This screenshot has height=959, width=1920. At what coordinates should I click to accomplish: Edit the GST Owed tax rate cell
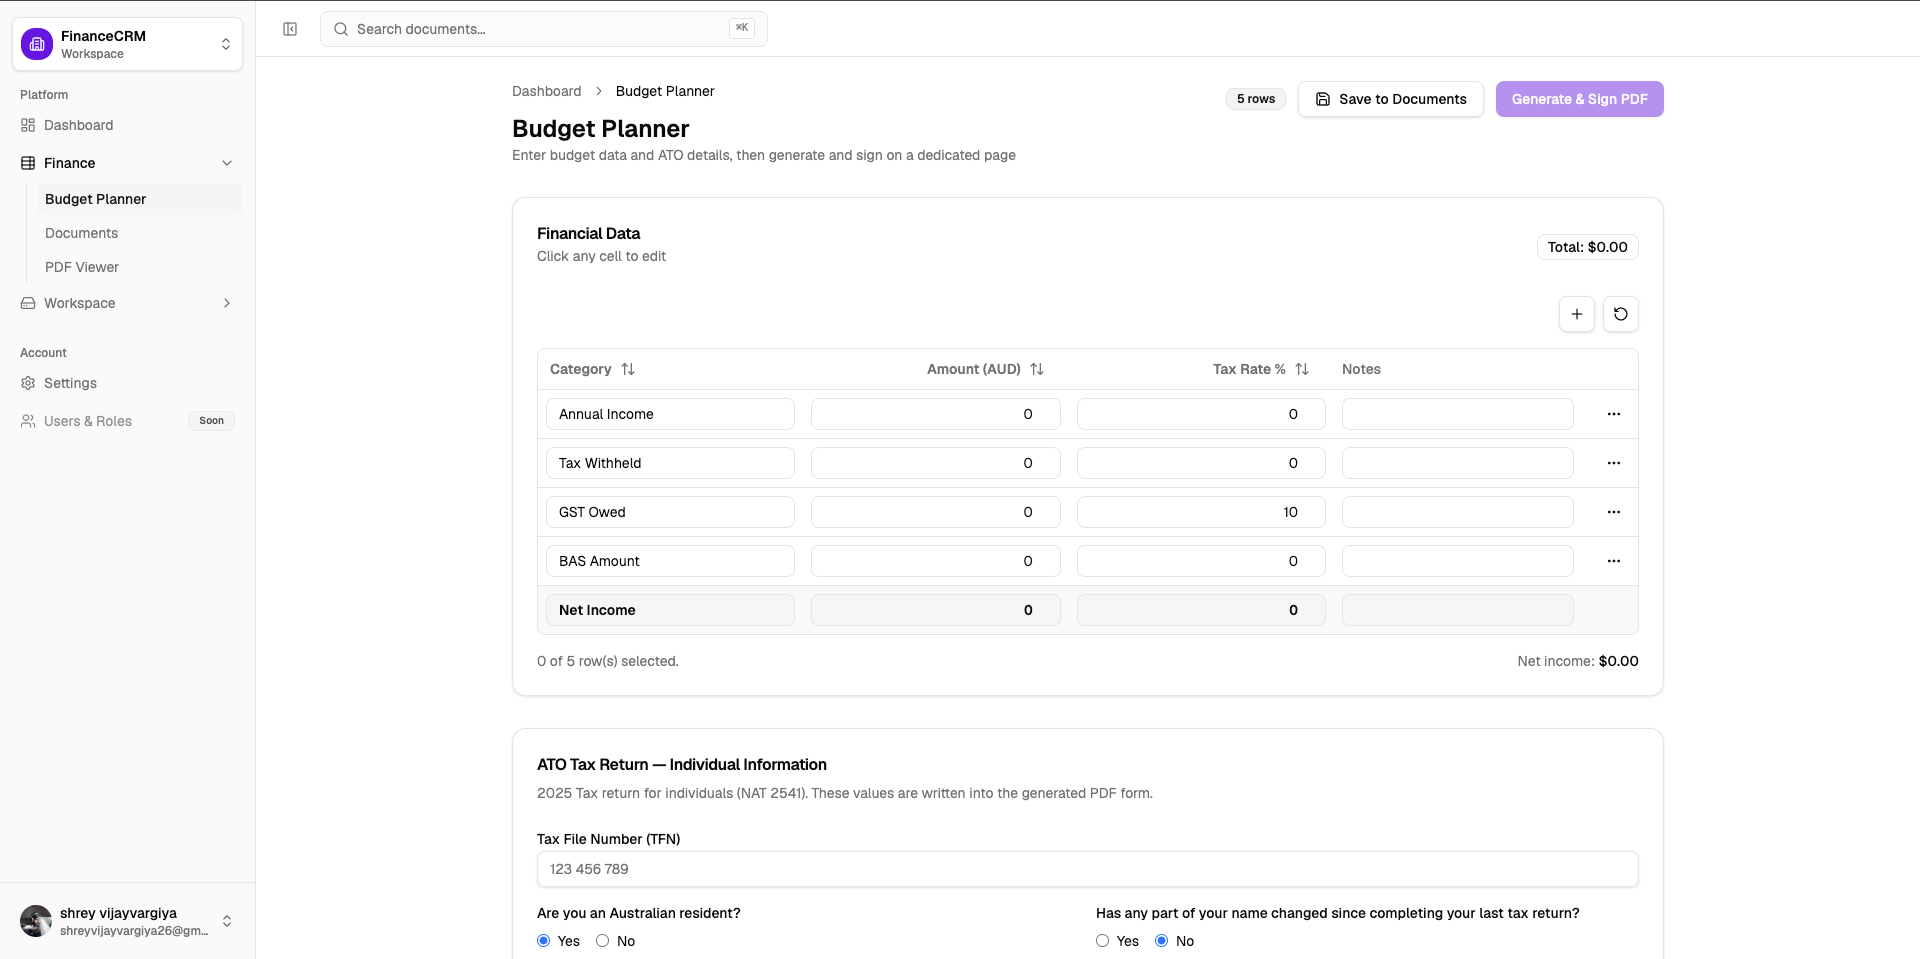pyautogui.click(x=1200, y=512)
